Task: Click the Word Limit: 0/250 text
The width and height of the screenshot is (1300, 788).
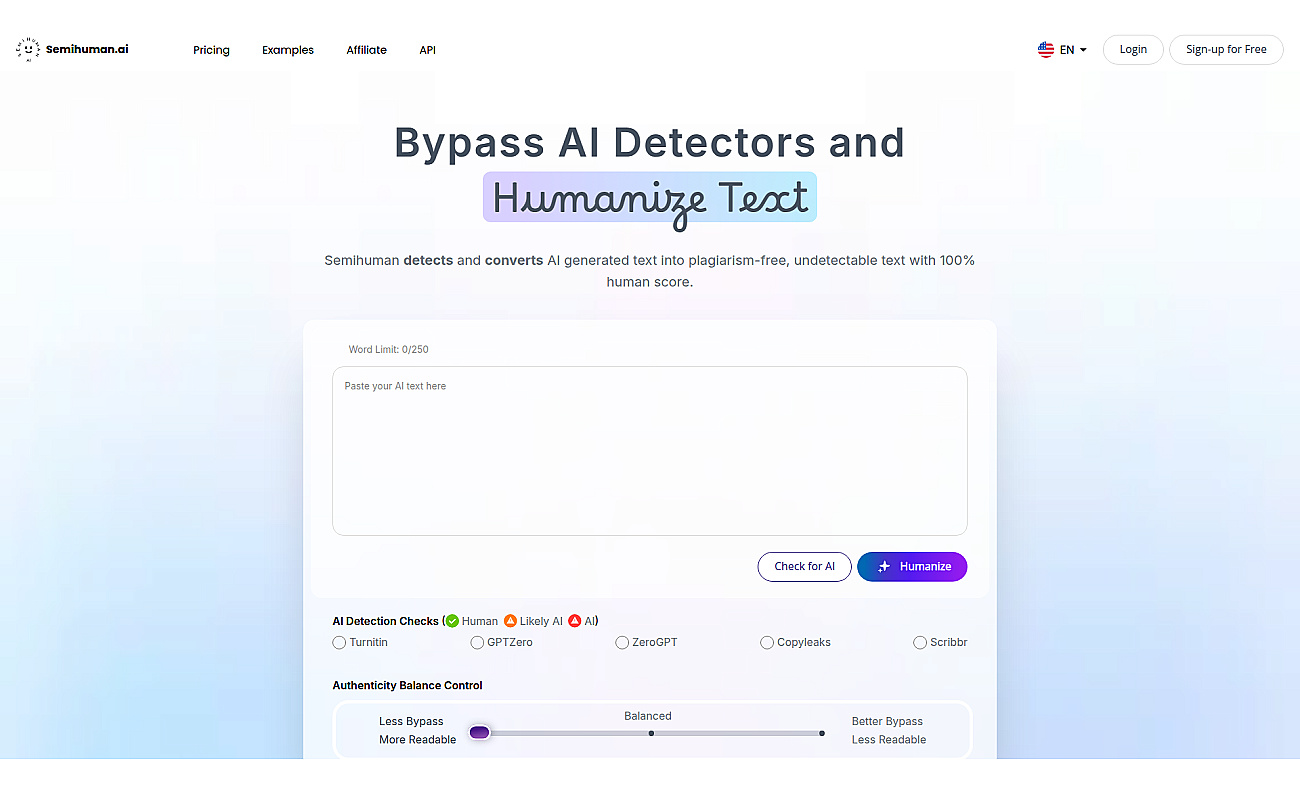Action: [x=388, y=350]
